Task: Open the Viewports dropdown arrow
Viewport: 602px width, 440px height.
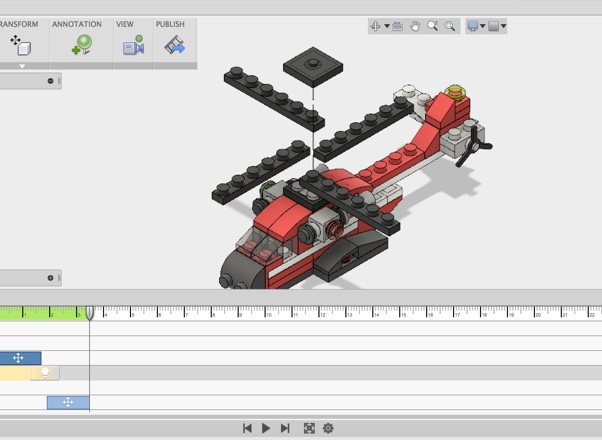Action: click(x=503, y=26)
